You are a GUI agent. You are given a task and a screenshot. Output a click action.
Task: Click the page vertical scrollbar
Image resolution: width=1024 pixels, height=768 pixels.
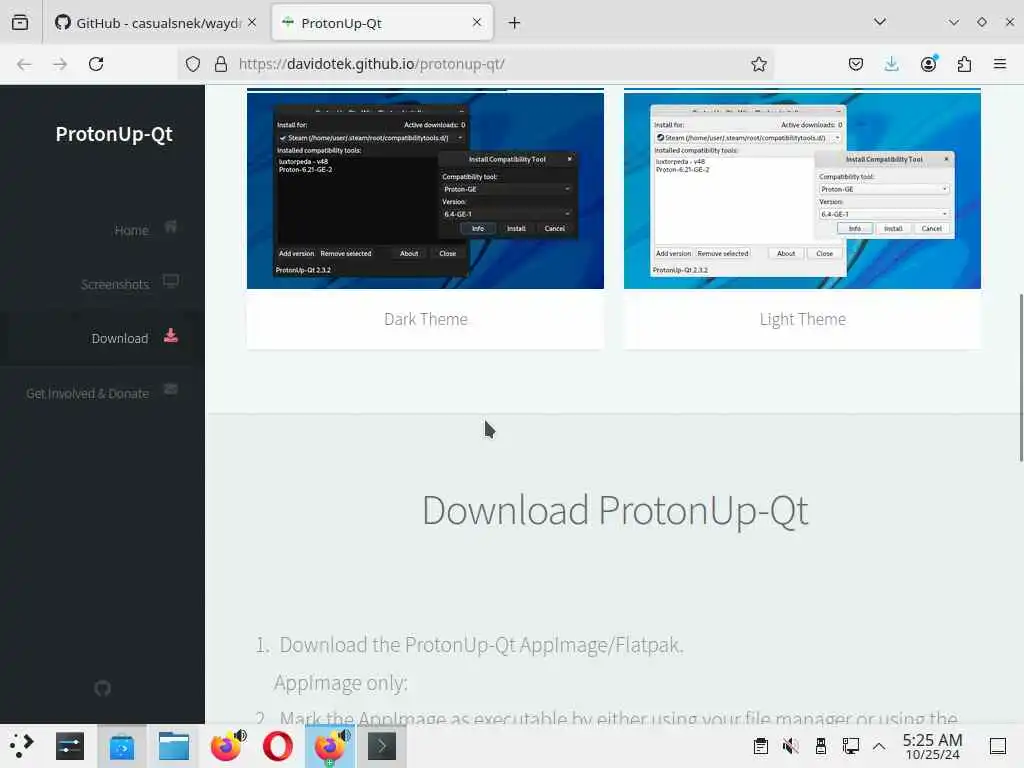(x=1021, y=377)
